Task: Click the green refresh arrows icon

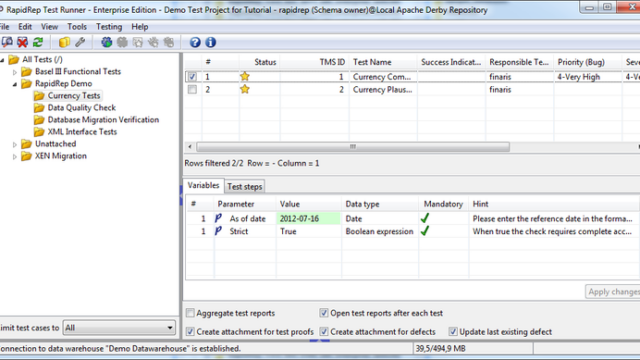Action: pos(38,42)
